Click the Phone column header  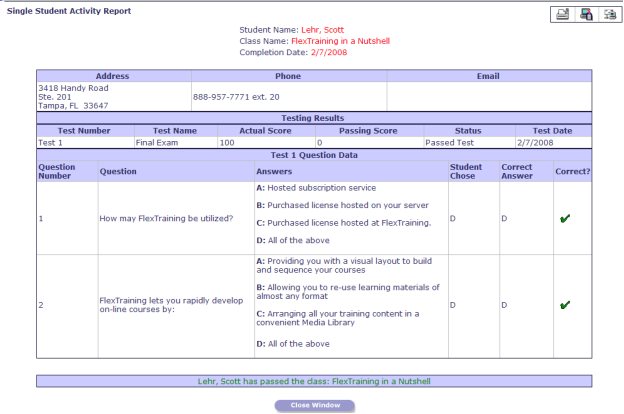[x=288, y=76]
